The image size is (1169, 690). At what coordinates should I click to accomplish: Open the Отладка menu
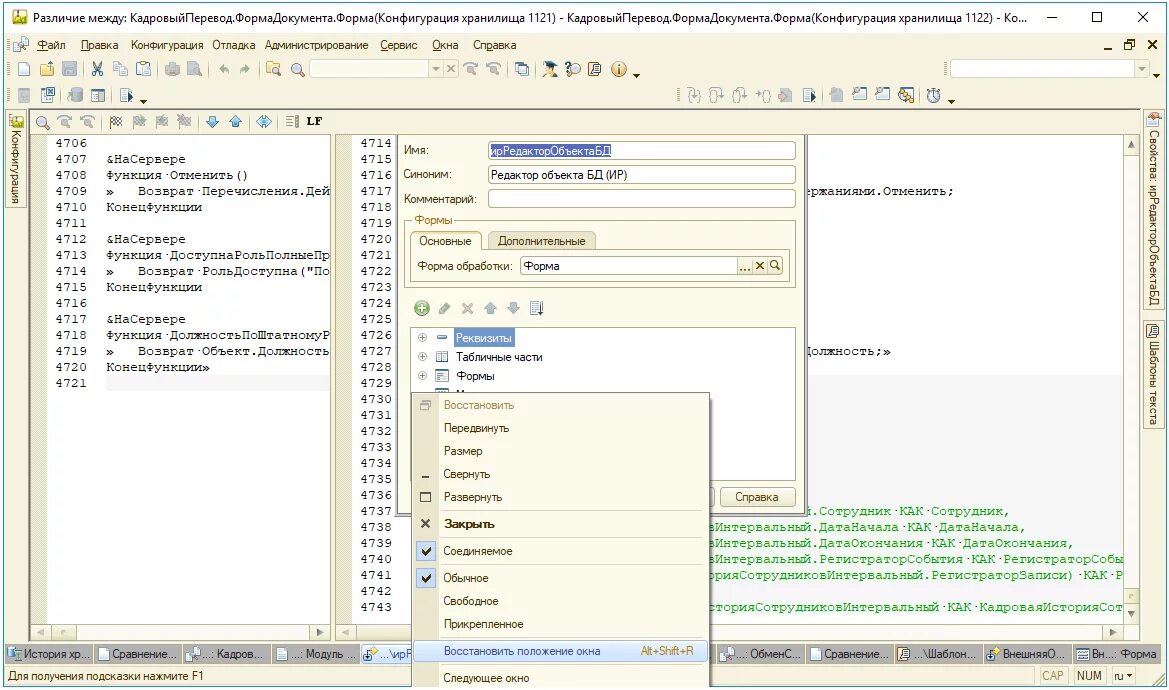point(233,45)
